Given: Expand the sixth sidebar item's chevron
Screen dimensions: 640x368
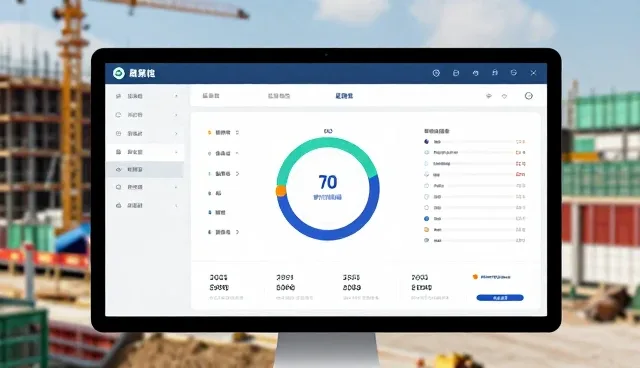Looking at the screenshot, I should [x=176, y=187].
